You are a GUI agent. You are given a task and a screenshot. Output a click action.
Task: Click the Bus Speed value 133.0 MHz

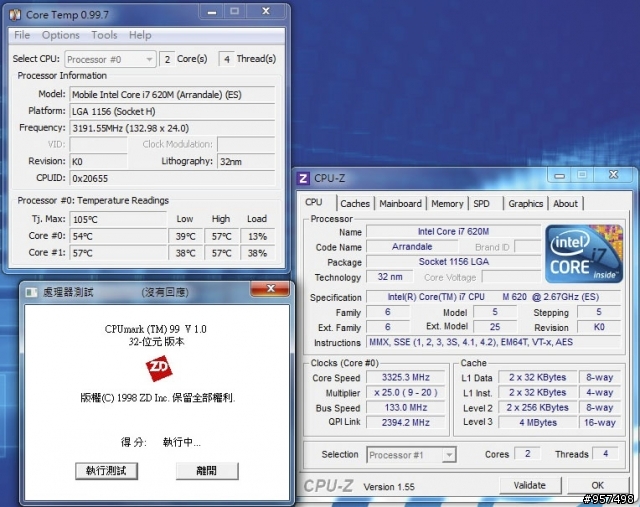point(406,407)
